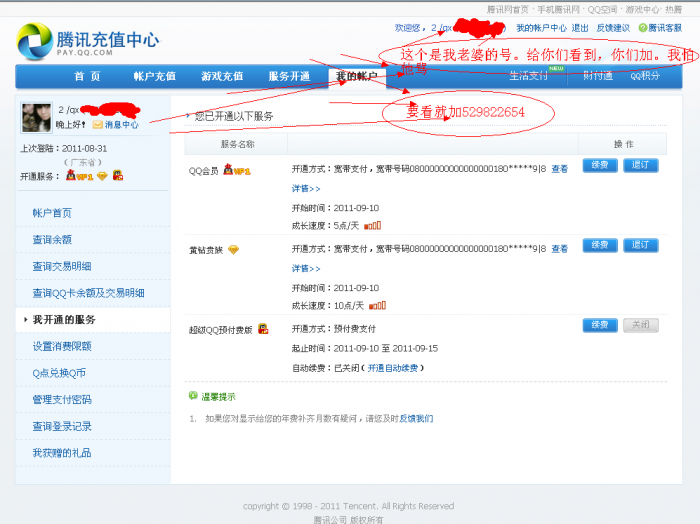Viewport: 700px width, 524px height.
Task: Open 帐户首页 in the sidebar
Action: 52,213
